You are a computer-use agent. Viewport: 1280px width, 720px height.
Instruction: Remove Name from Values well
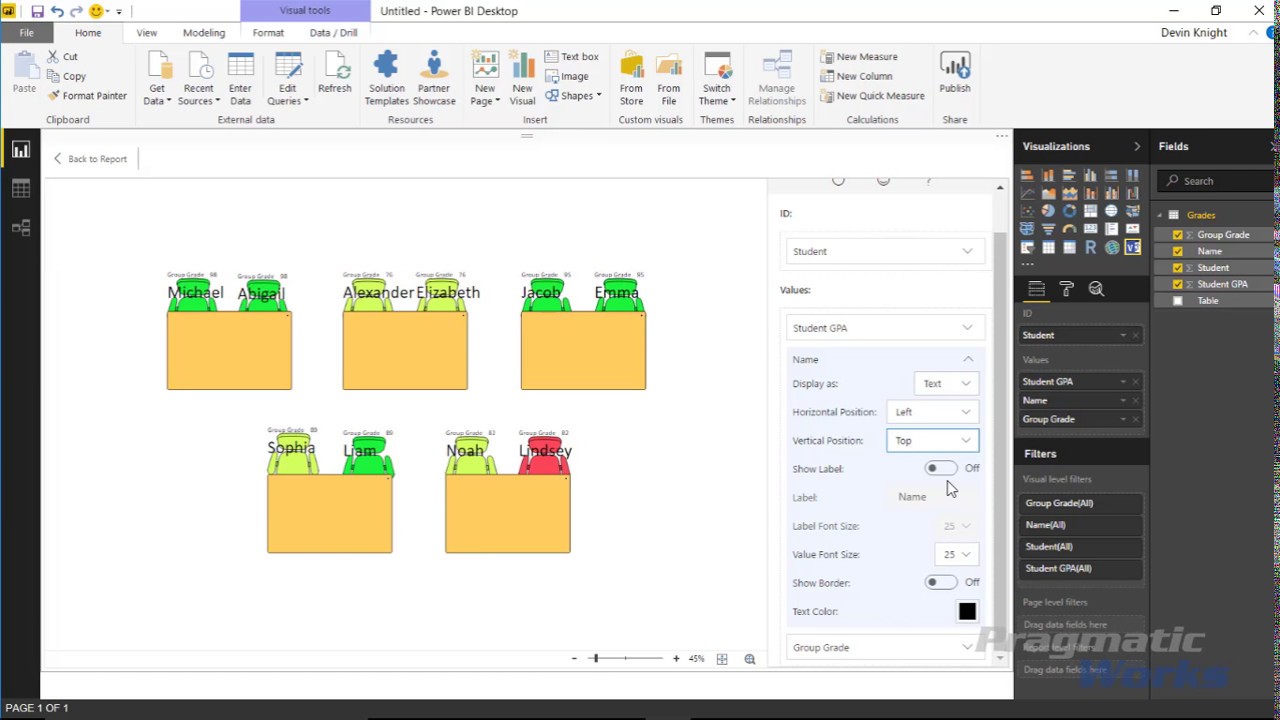click(1135, 400)
